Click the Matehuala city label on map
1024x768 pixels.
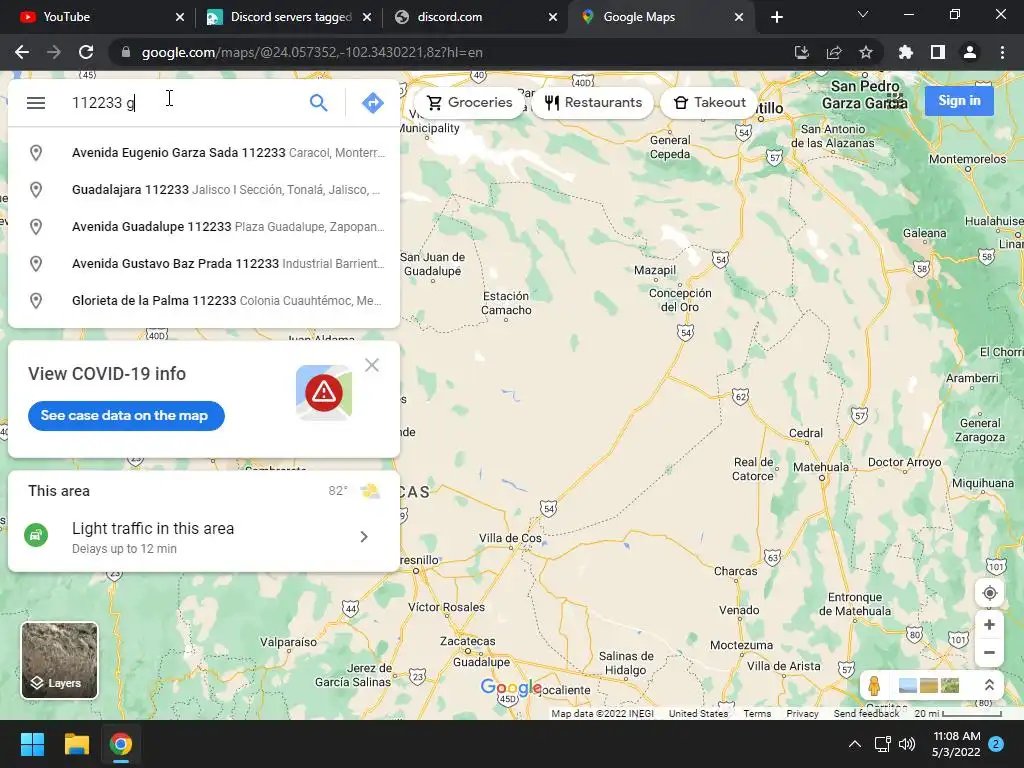[821, 467]
